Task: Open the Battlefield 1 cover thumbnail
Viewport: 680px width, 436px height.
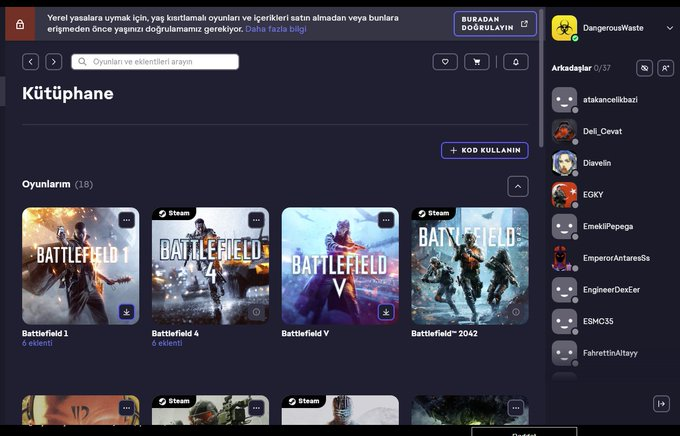Action: (x=81, y=266)
